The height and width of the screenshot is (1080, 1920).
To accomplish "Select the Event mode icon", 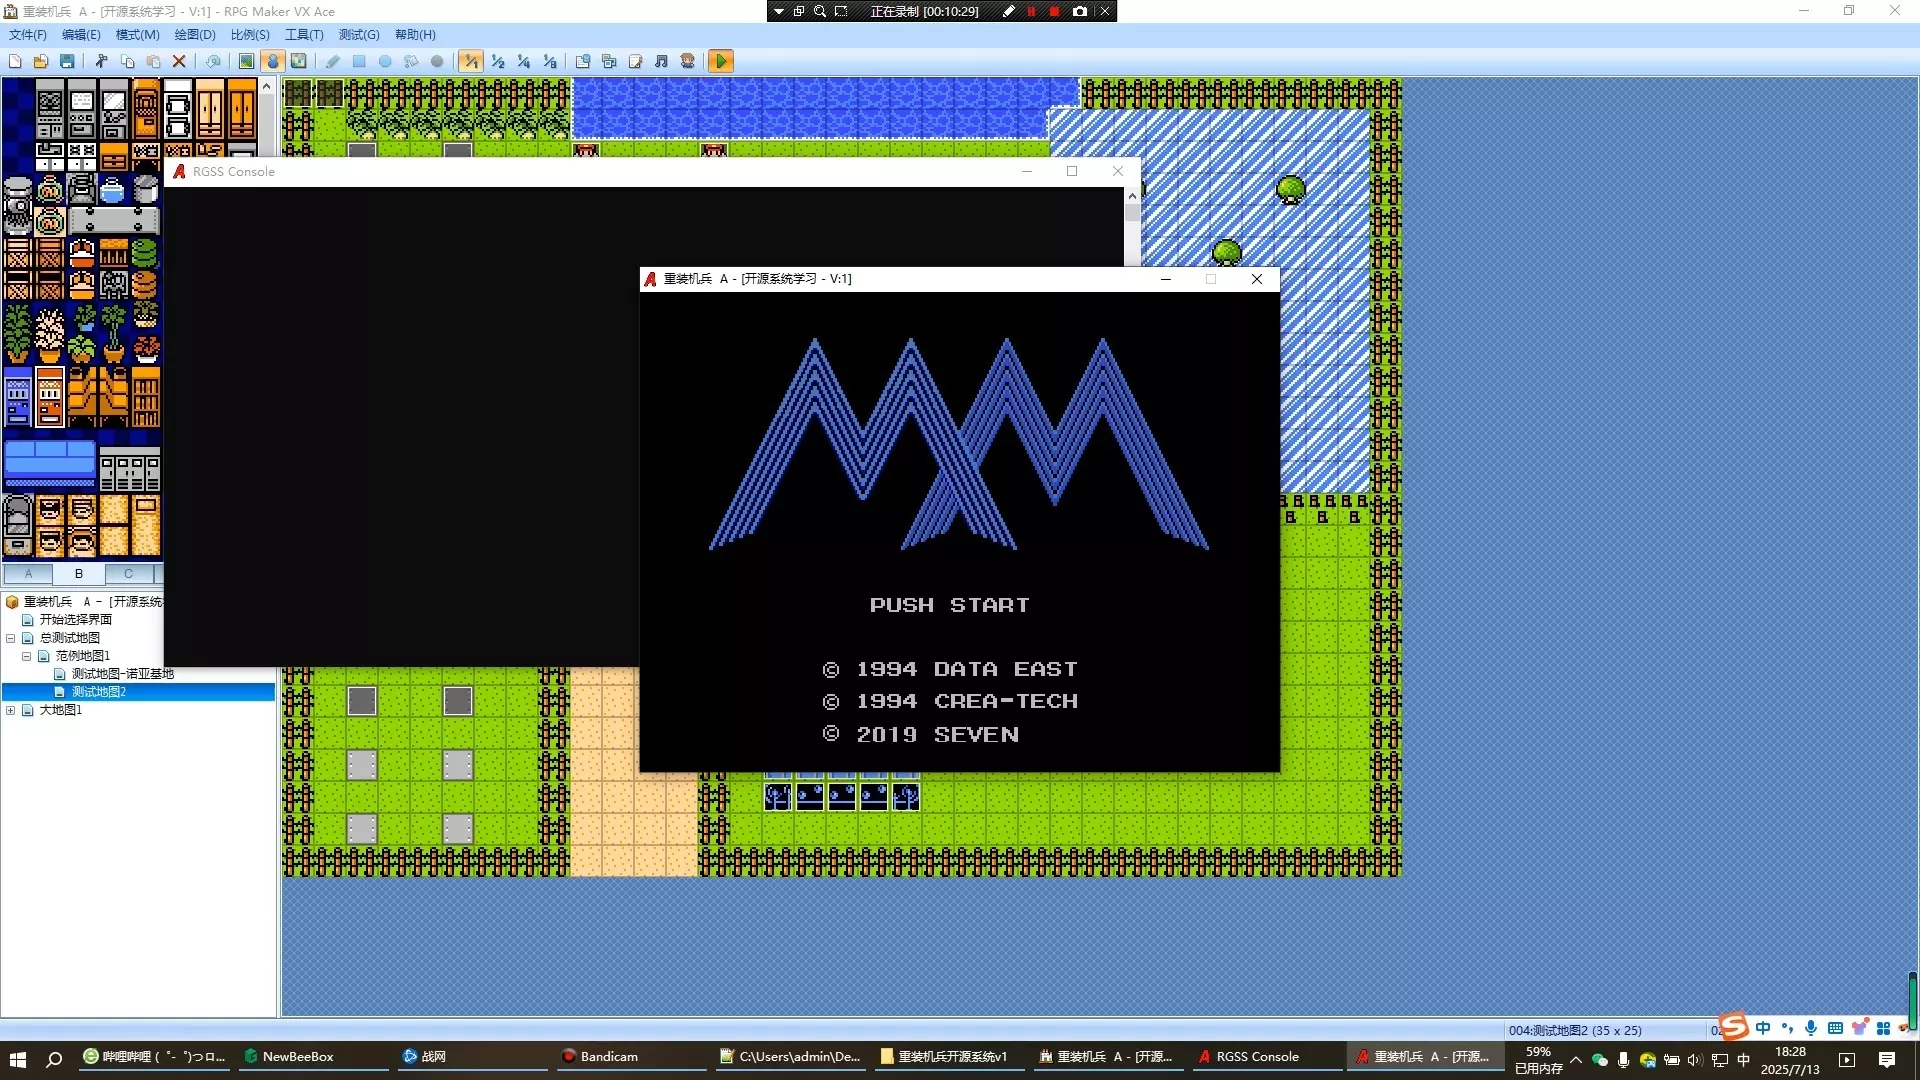I will pyautogui.click(x=272, y=61).
